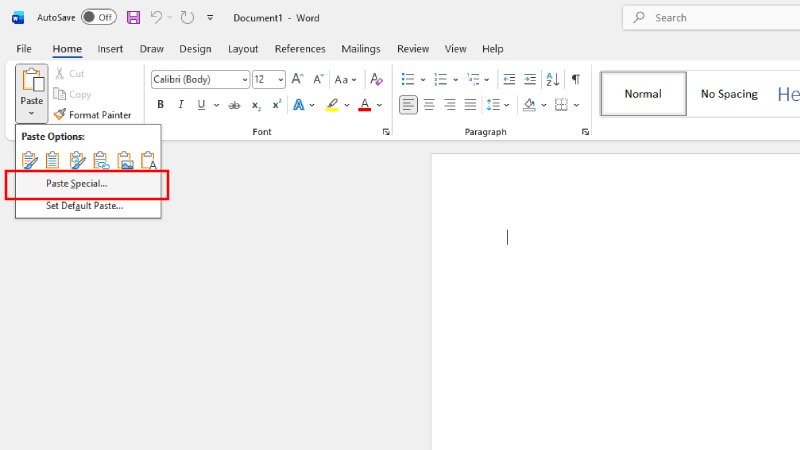Apply the red font color swatch
The width and height of the screenshot is (800, 450).
[x=364, y=105]
